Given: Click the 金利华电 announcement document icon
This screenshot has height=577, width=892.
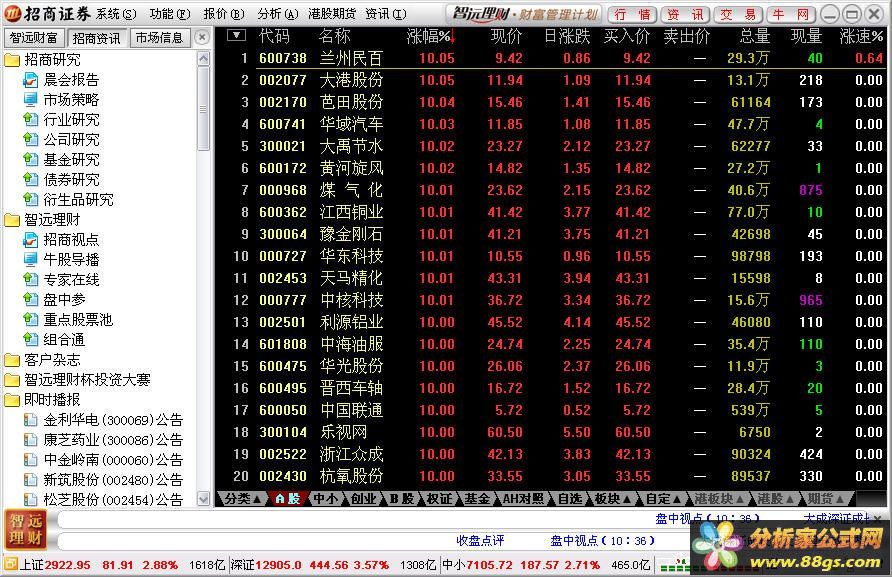Looking at the screenshot, I should [30, 420].
